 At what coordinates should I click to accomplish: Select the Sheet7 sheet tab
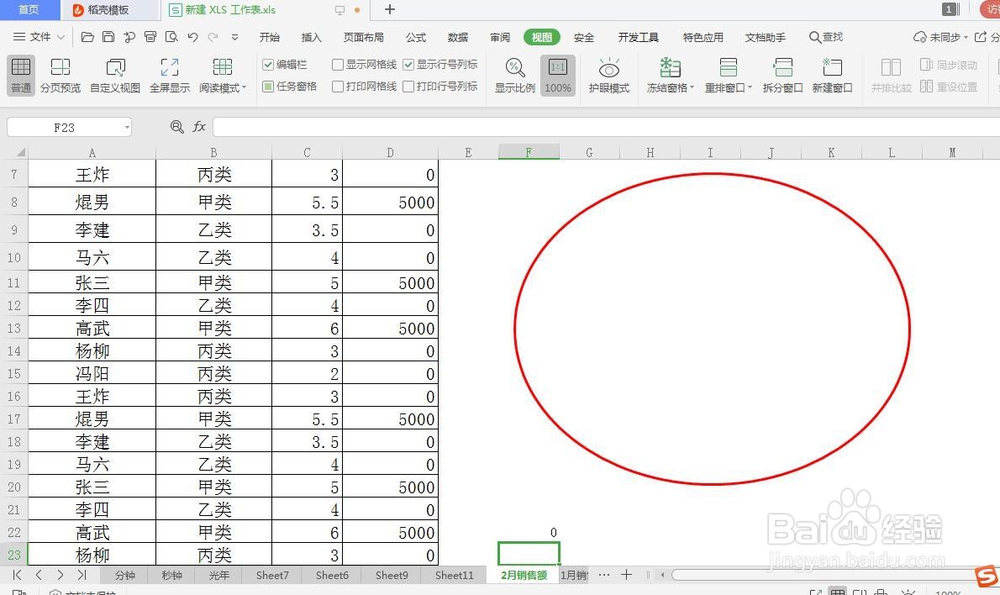(272, 575)
